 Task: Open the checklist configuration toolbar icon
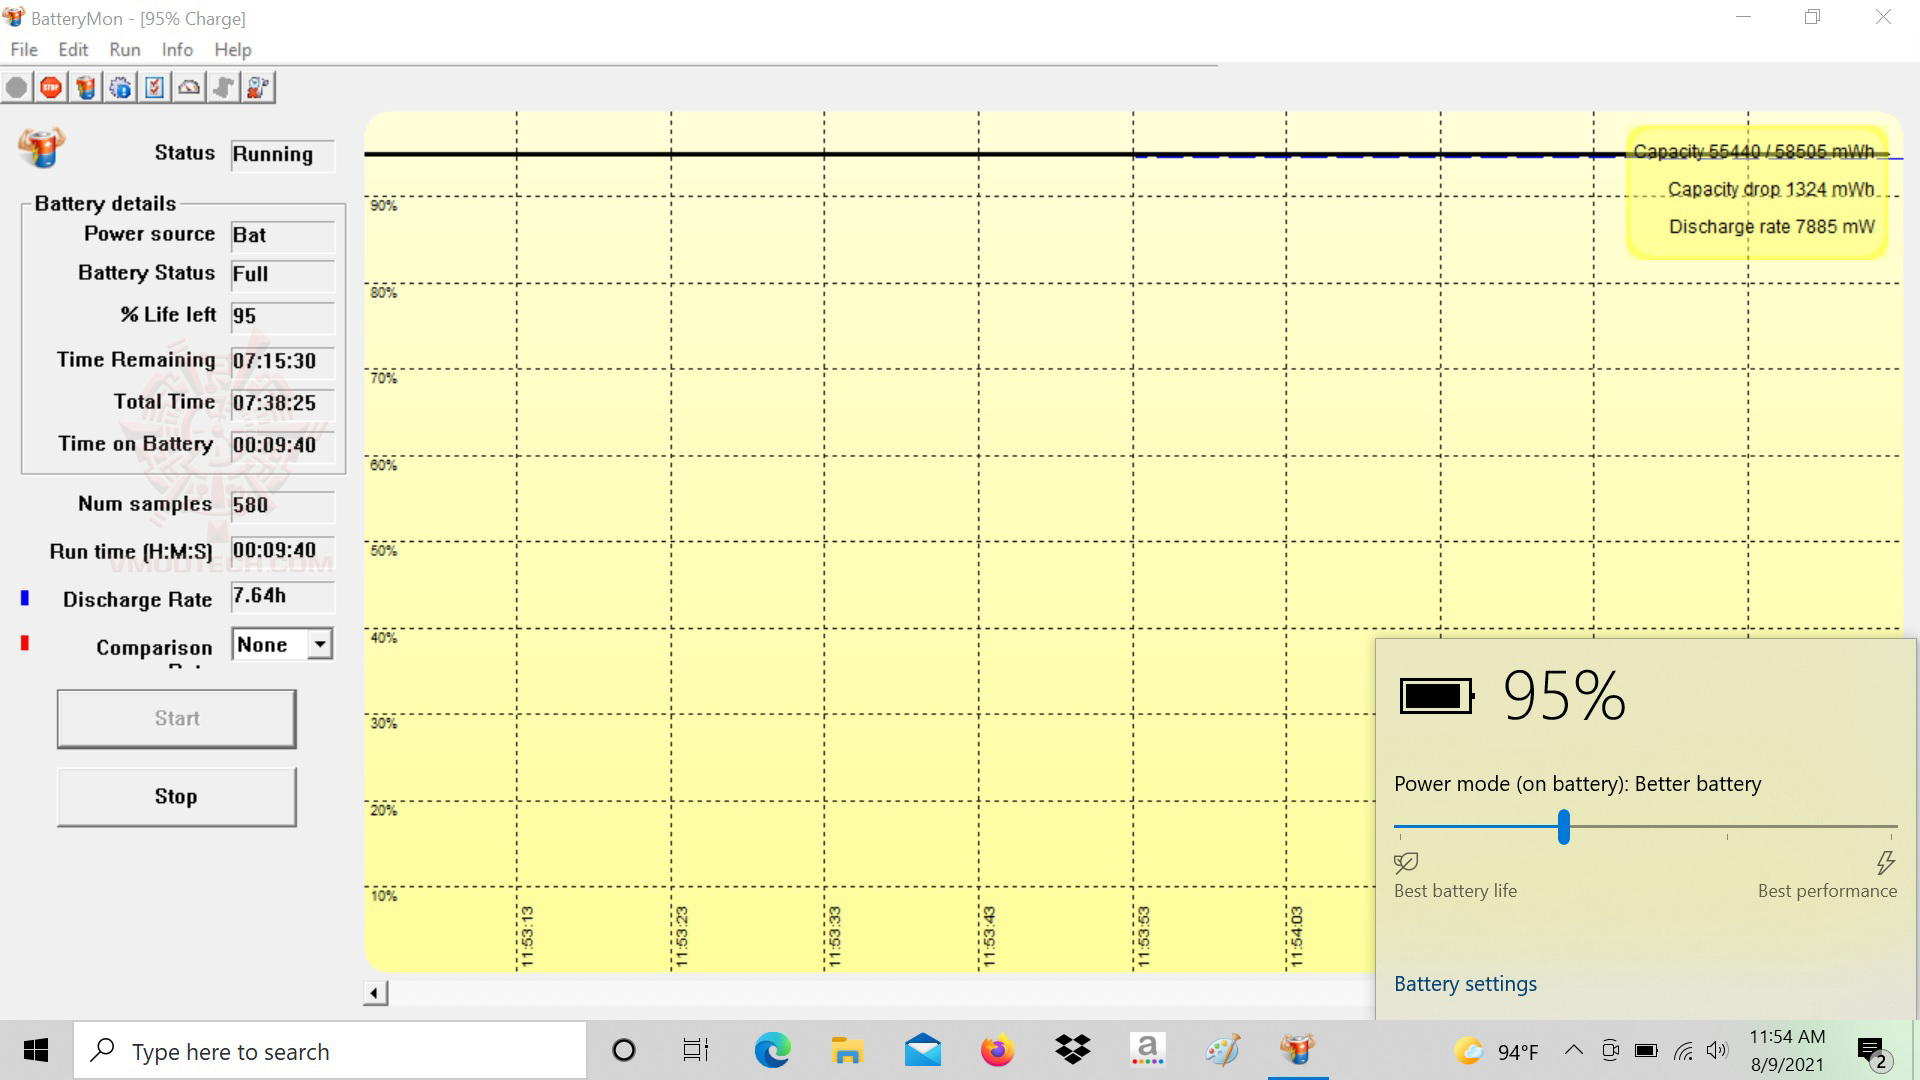[154, 88]
